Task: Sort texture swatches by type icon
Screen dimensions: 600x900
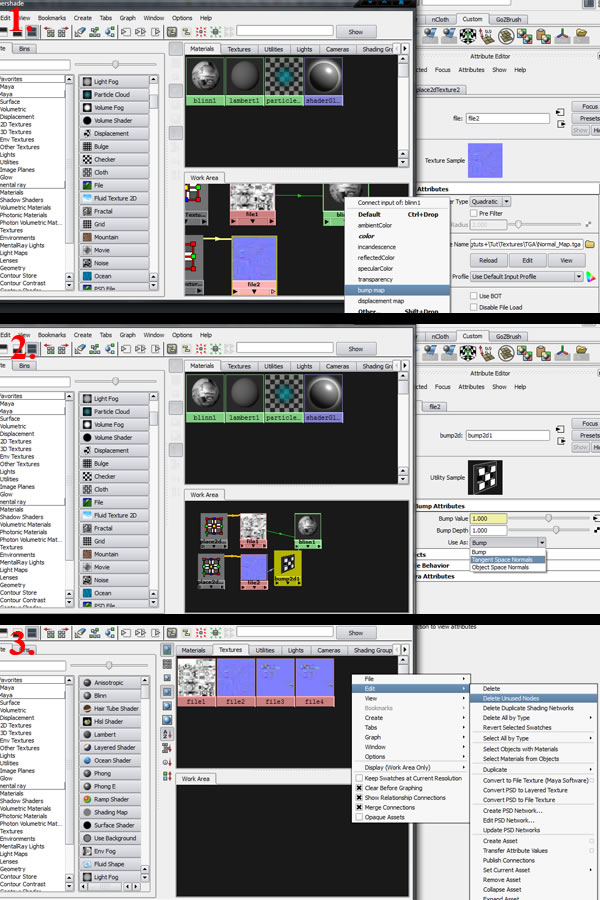Action: (167, 748)
